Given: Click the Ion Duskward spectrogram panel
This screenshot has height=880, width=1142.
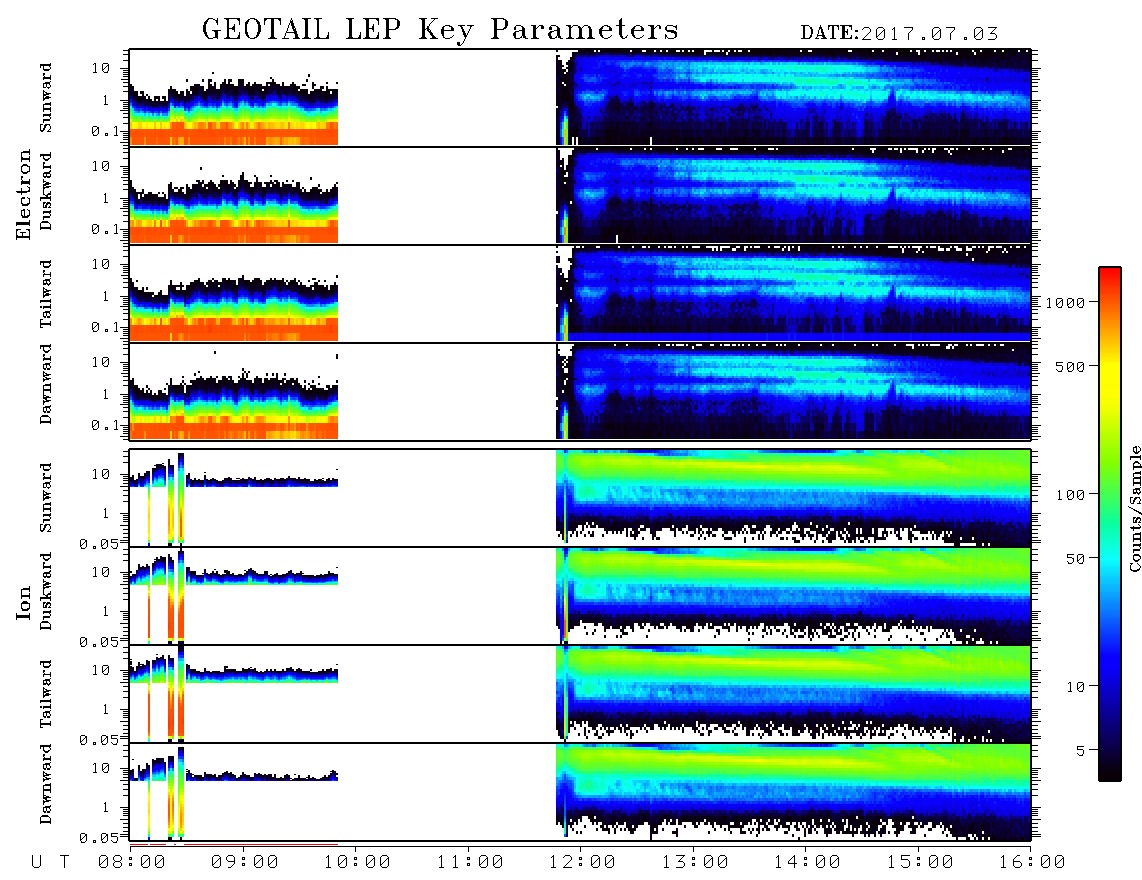Looking at the screenshot, I should coord(580,595).
